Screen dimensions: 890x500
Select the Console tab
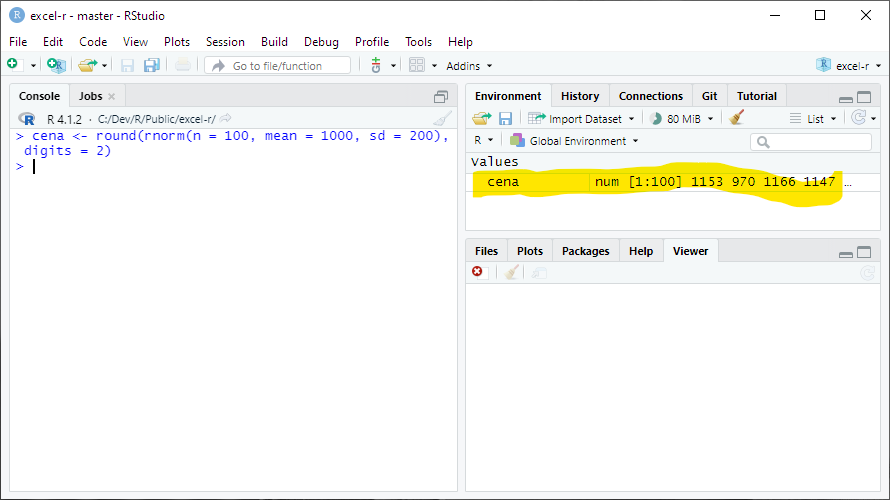pos(39,96)
